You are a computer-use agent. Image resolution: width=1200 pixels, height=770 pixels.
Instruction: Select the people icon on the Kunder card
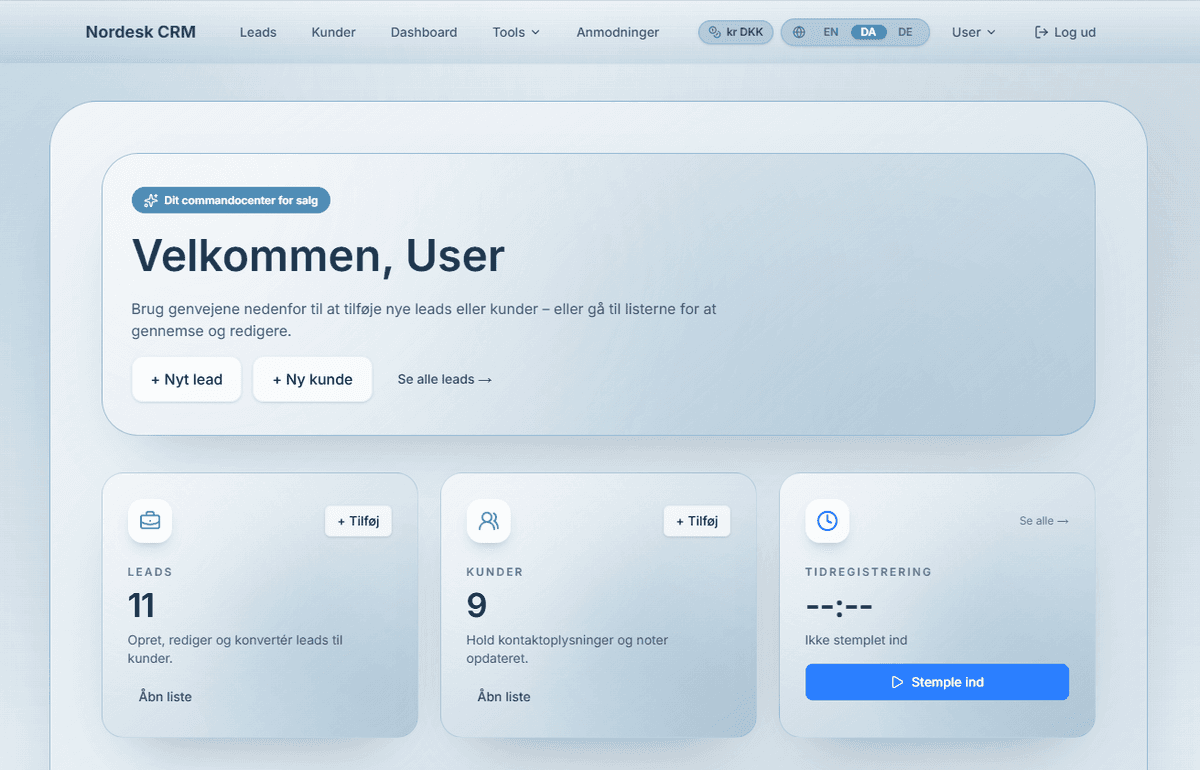pyautogui.click(x=488, y=520)
